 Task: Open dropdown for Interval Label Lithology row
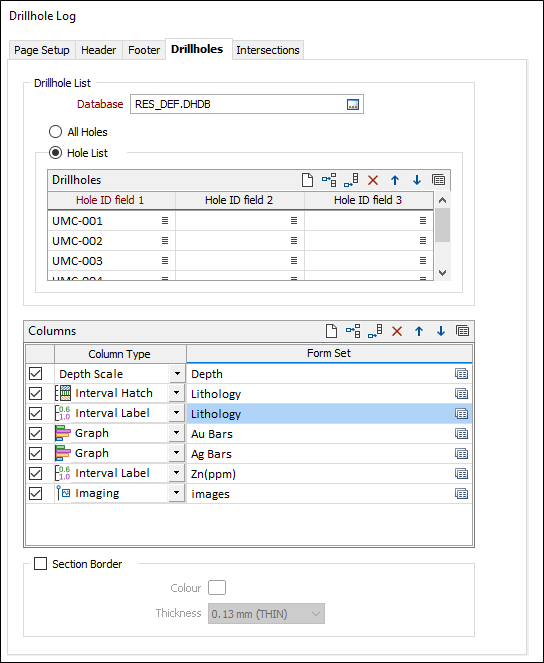pos(177,413)
